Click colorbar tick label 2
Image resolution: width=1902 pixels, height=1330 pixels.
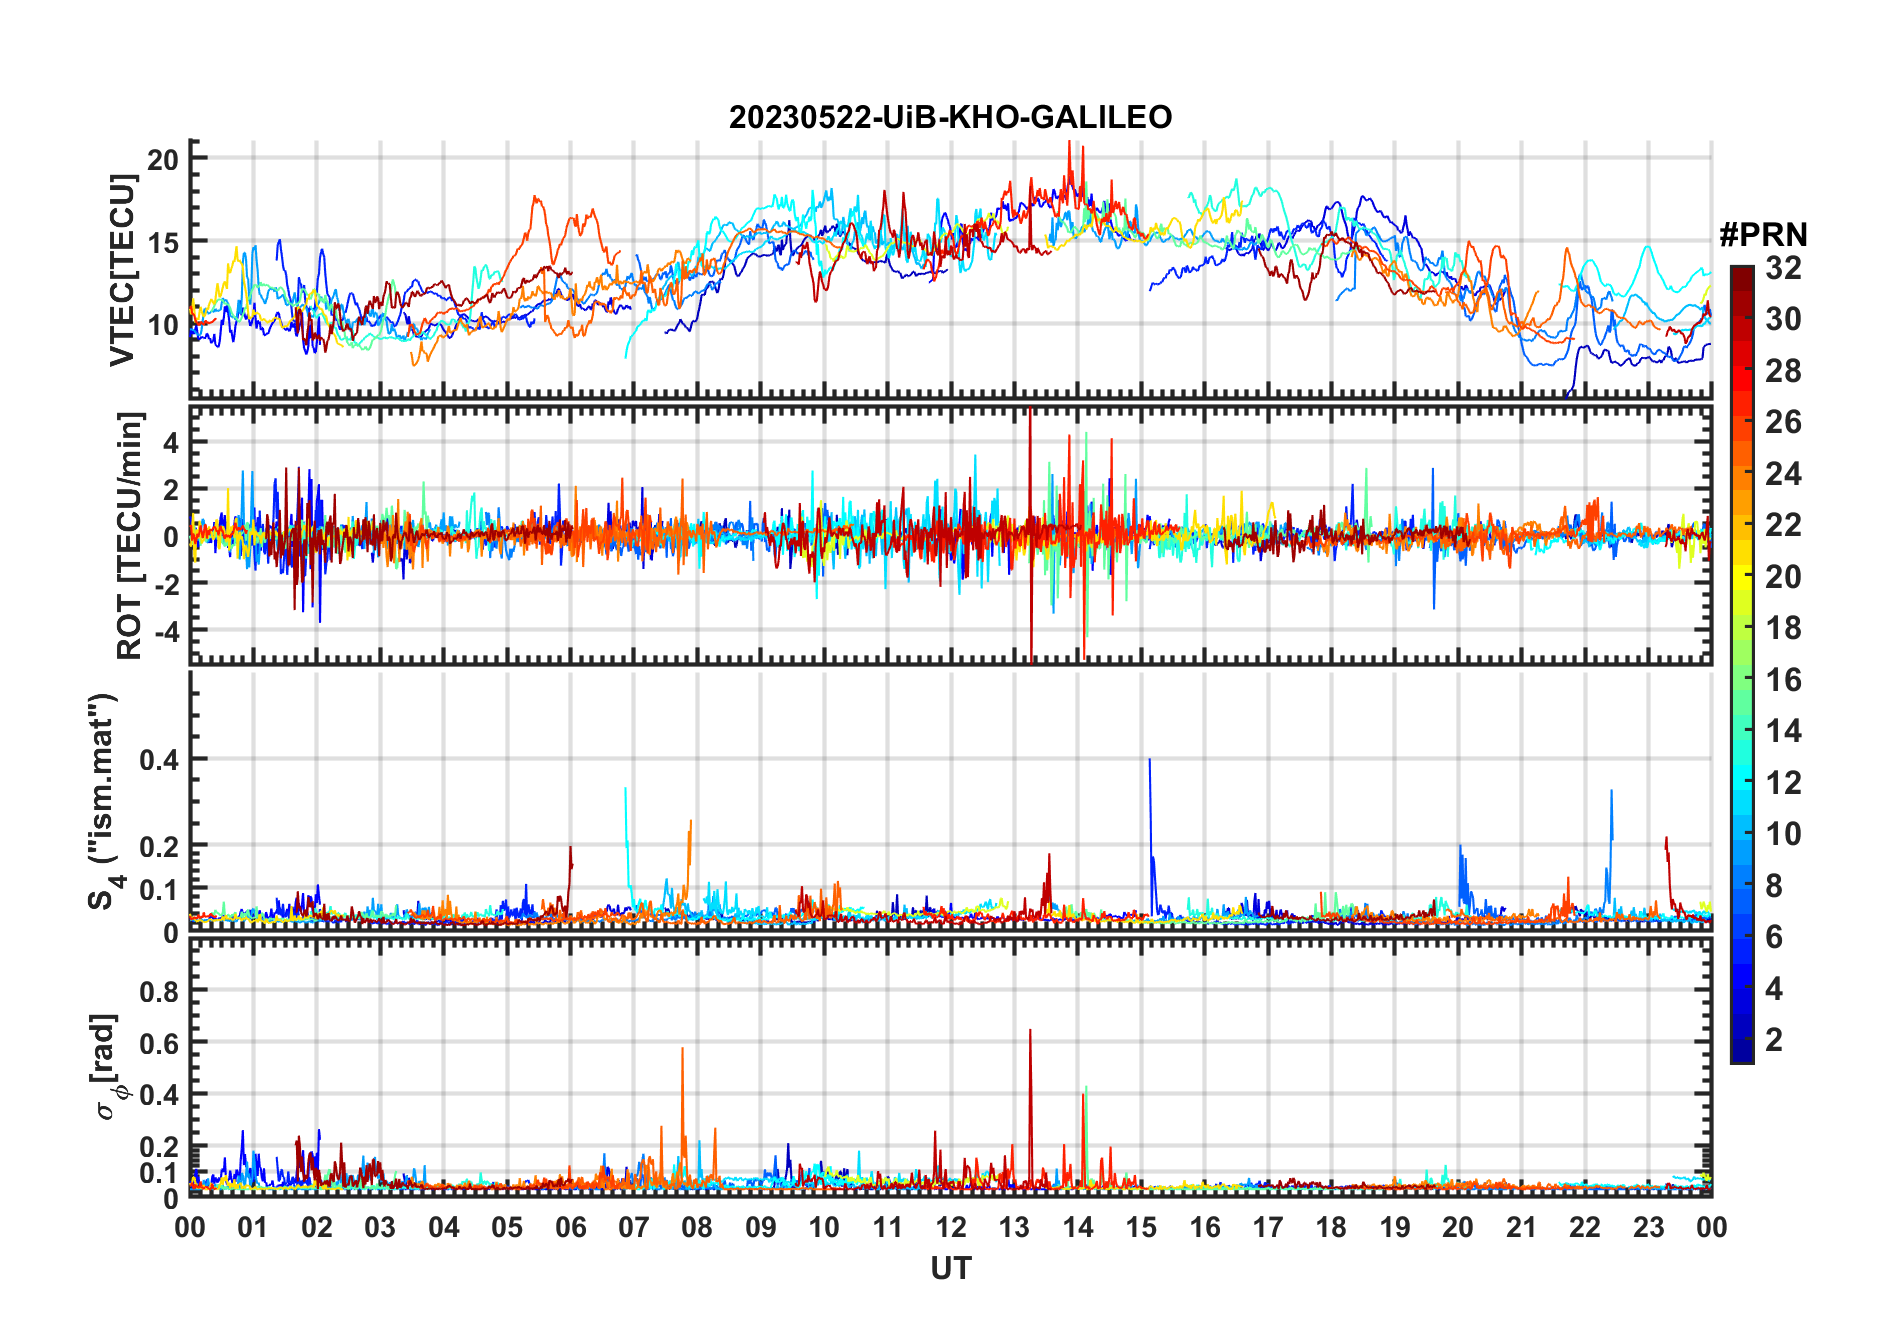click(x=1774, y=1040)
